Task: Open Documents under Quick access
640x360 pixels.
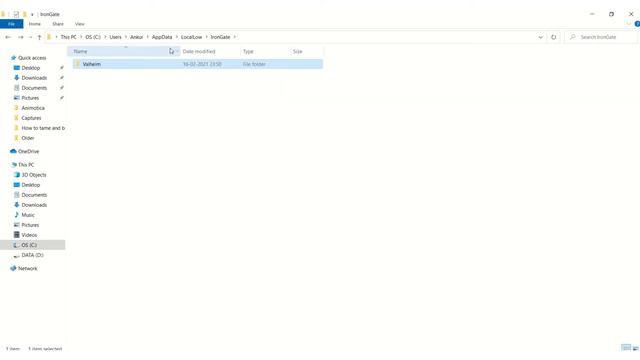Action: [x=34, y=88]
